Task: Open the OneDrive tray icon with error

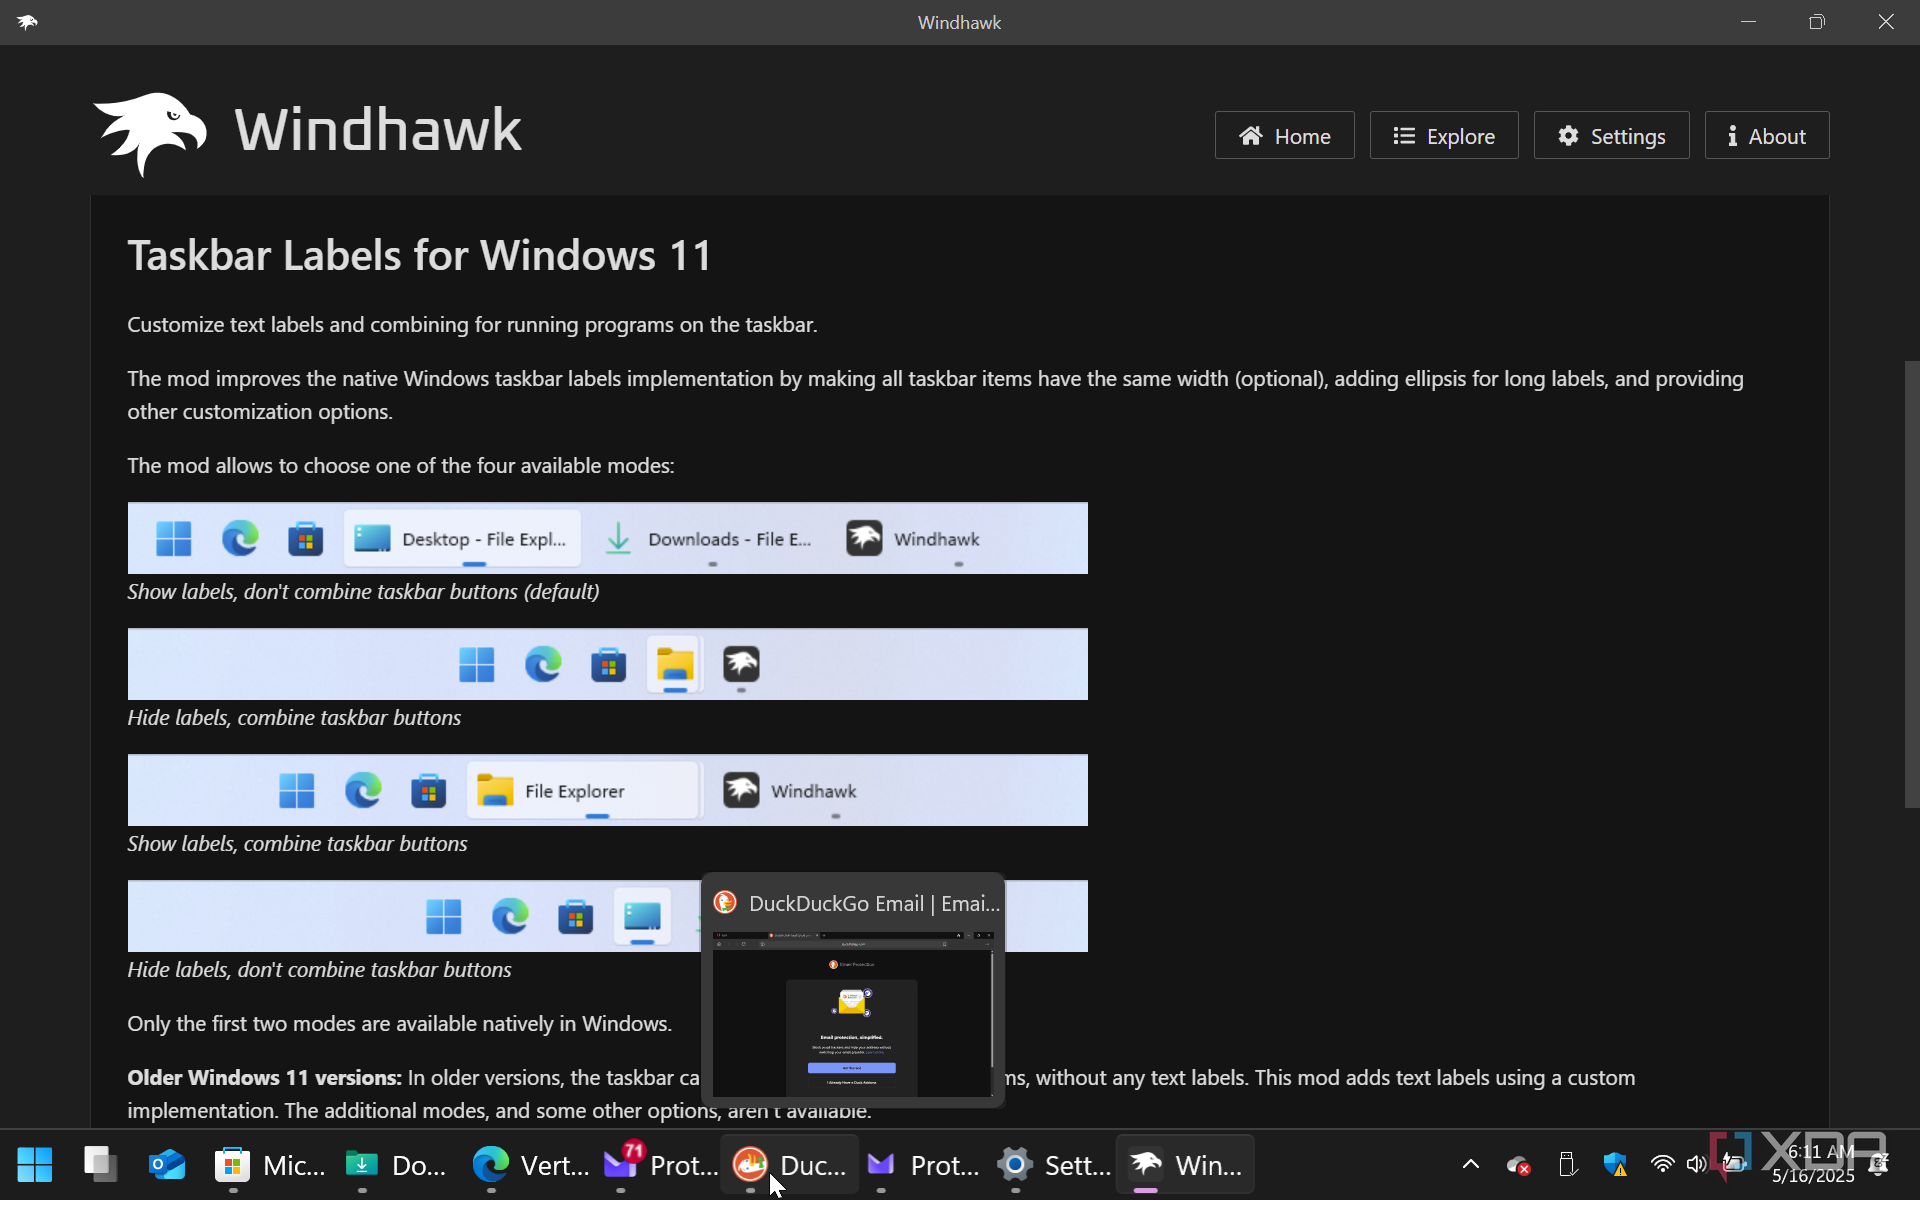Action: click(x=1518, y=1165)
